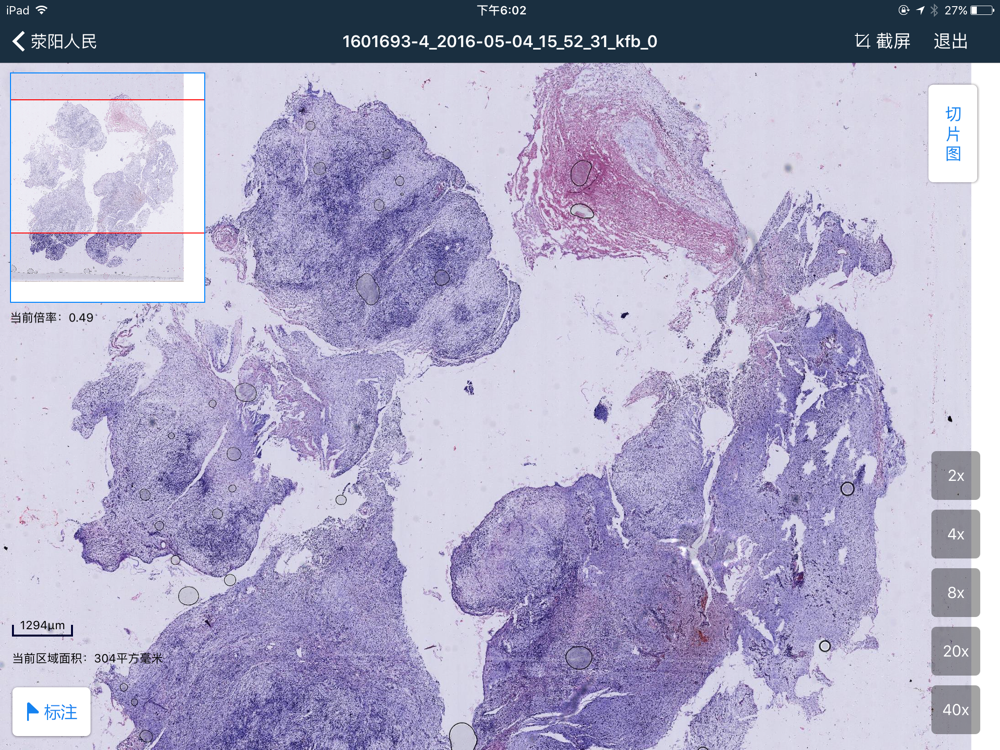Image resolution: width=1000 pixels, height=750 pixels.
Task: Click the battery indicator in status bar
Action: 982,10
